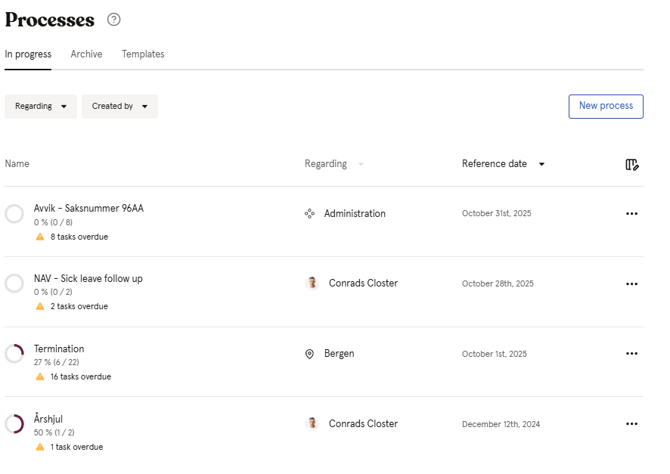Sort by the Reference date column arrow
Screen dimensions: 670x474
click(x=542, y=164)
